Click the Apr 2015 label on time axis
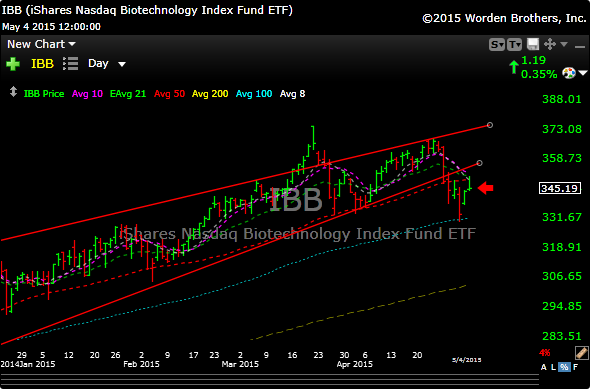 click(x=355, y=364)
